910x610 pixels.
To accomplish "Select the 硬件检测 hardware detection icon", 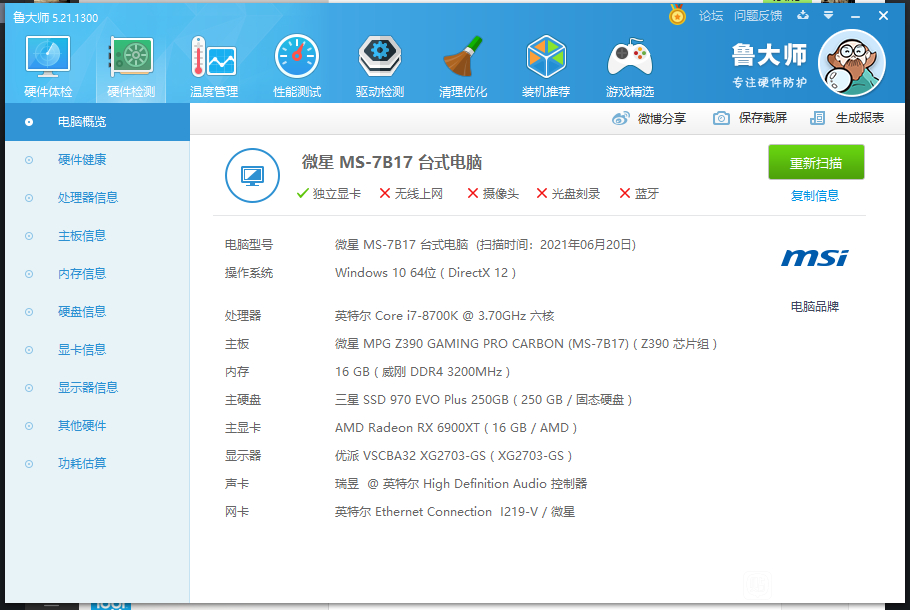I will point(131,57).
